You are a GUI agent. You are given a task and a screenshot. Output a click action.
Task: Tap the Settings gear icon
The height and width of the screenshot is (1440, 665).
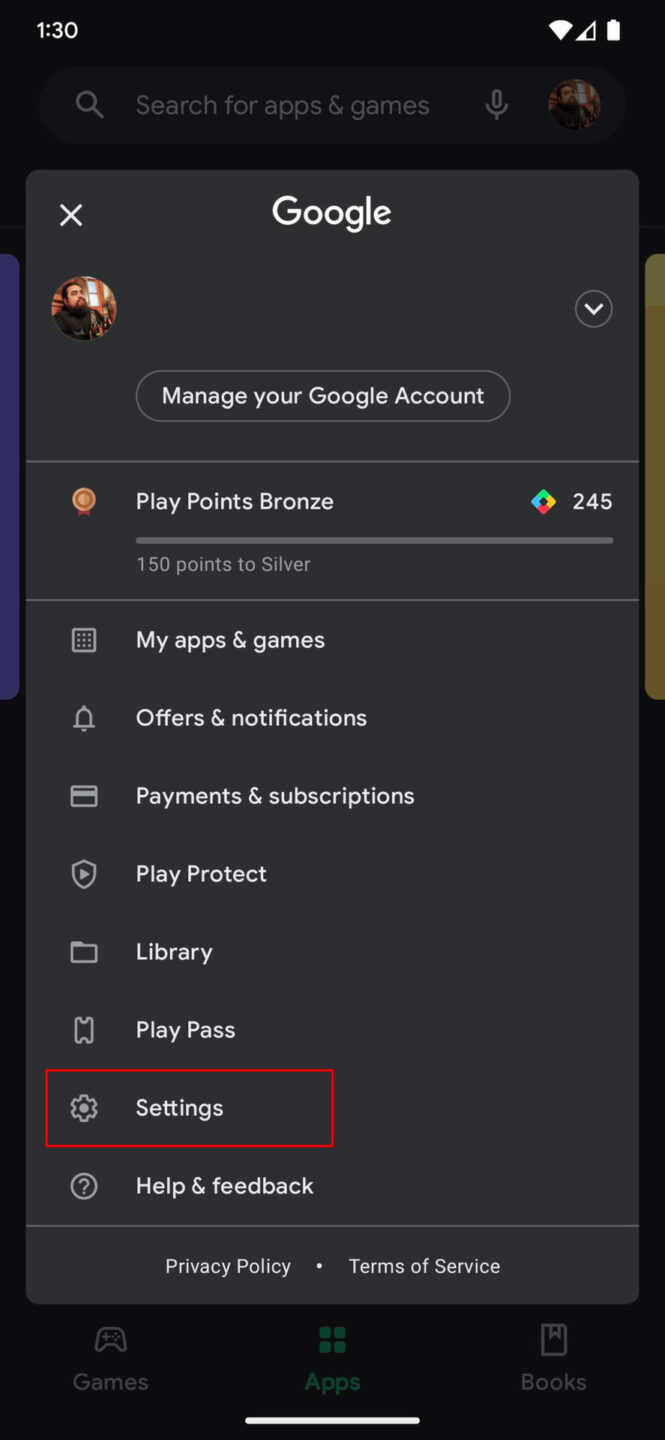click(x=84, y=1108)
